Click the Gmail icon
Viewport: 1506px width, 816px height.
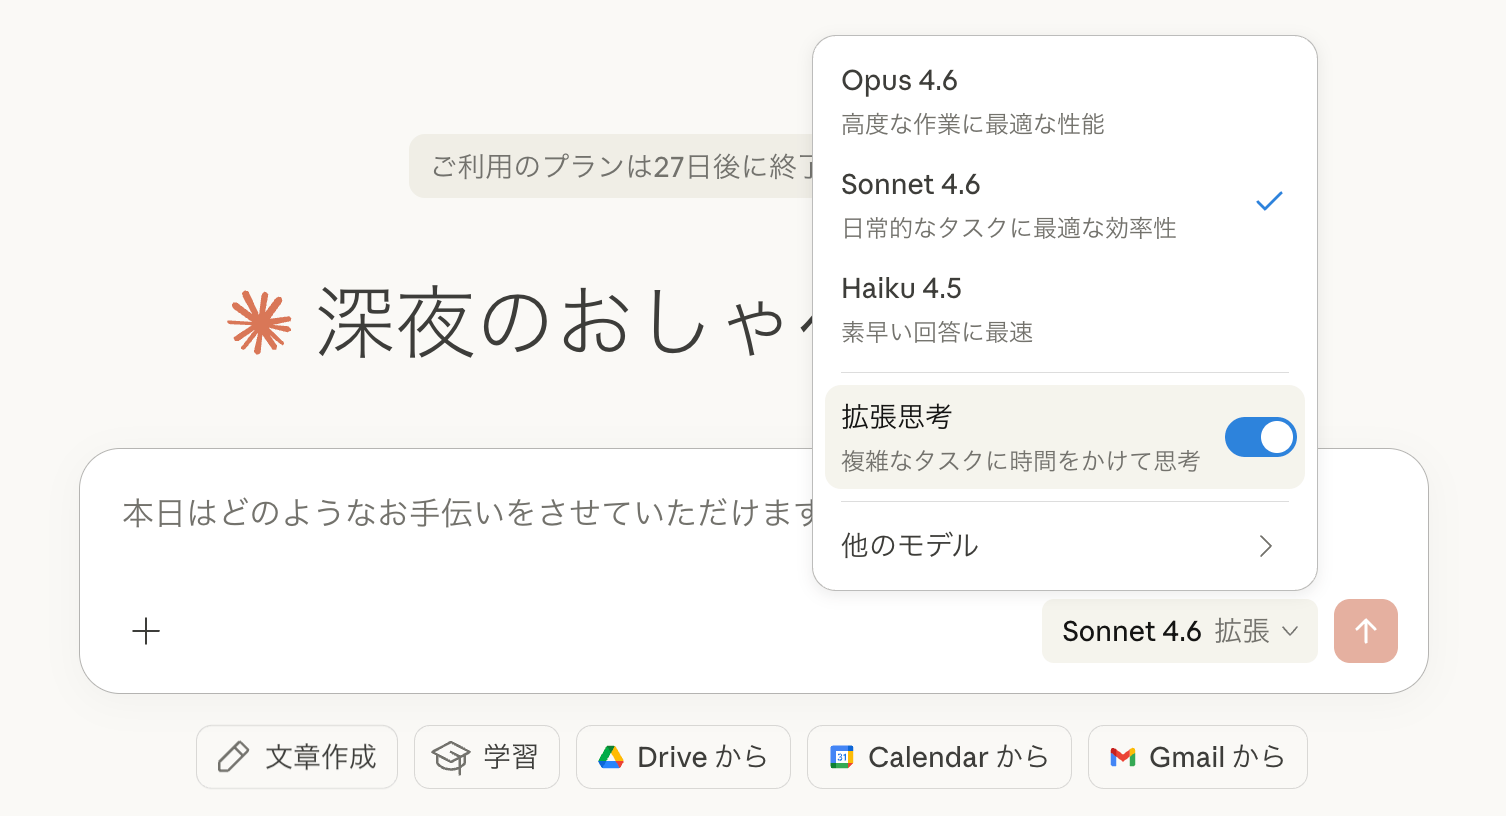[1125, 757]
